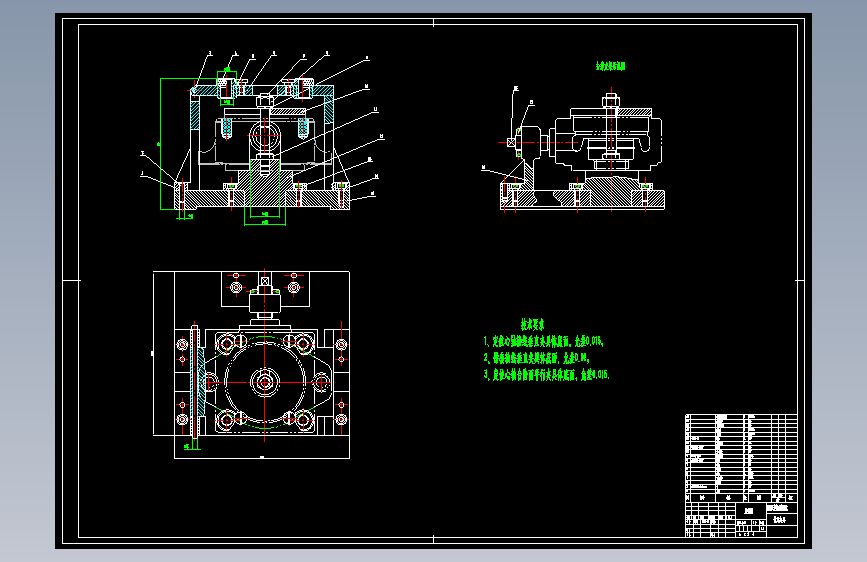
Task: Click the title block below parts list
Action: 741,520
